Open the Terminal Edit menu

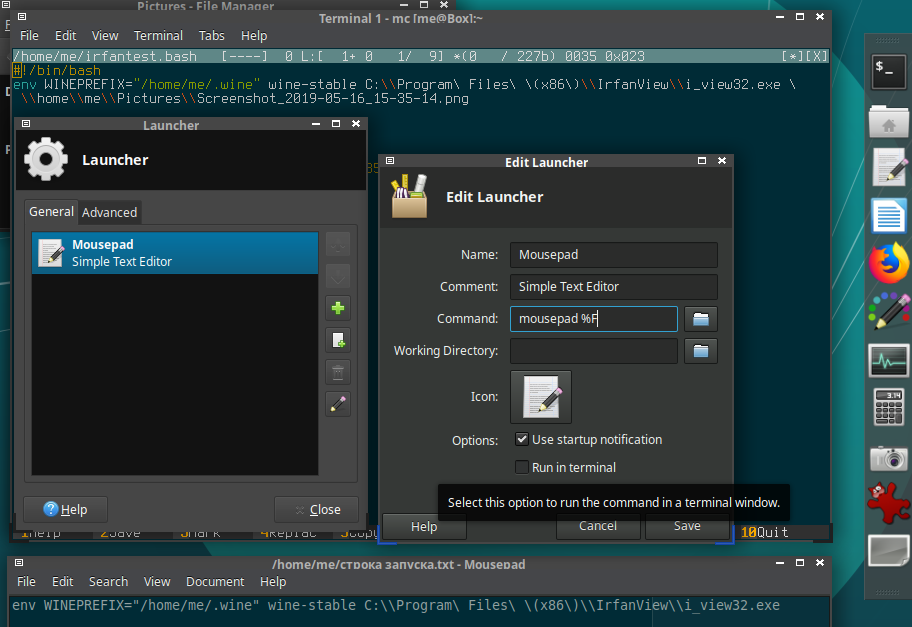coord(66,35)
